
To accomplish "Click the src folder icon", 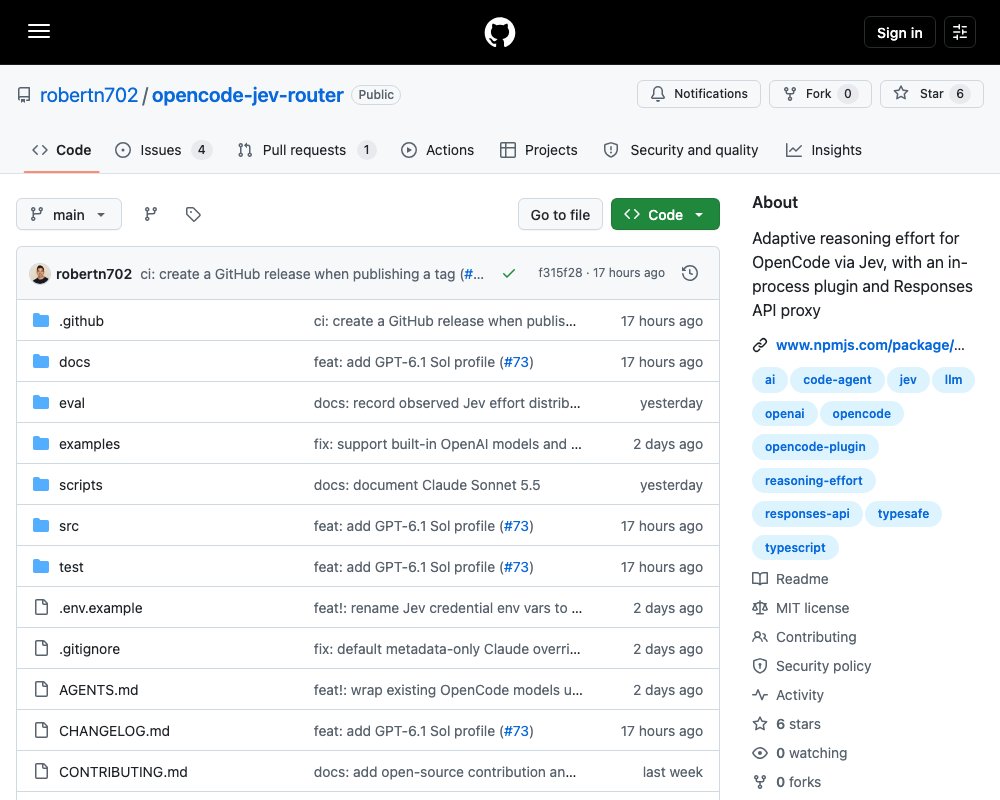I will coord(41,526).
